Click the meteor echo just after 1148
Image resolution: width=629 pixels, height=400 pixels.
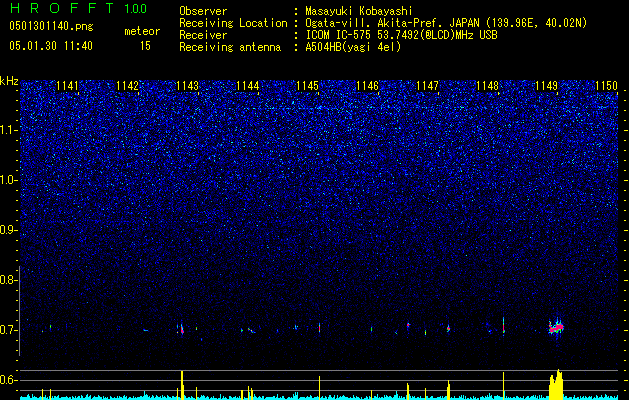coord(503,325)
